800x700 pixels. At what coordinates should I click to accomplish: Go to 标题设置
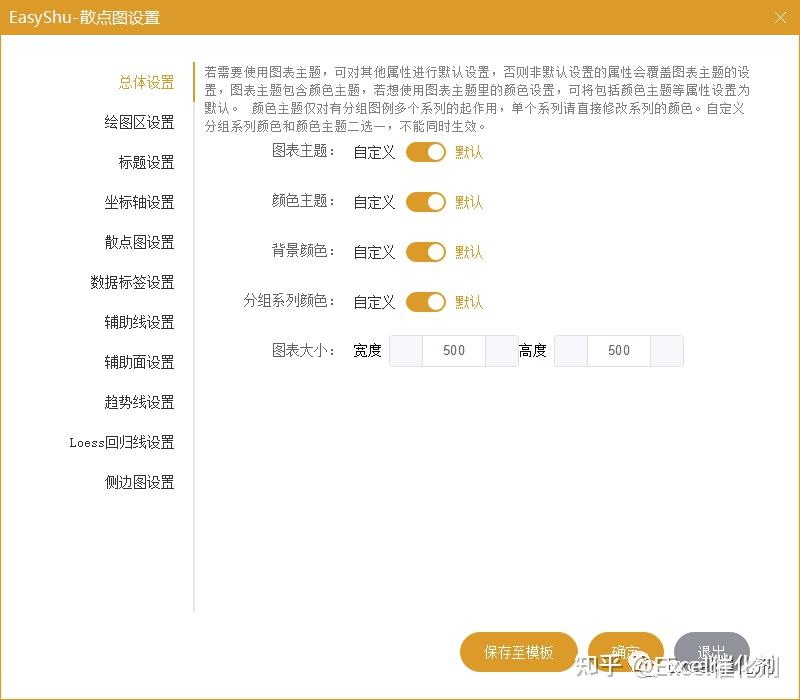coord(148,162)
